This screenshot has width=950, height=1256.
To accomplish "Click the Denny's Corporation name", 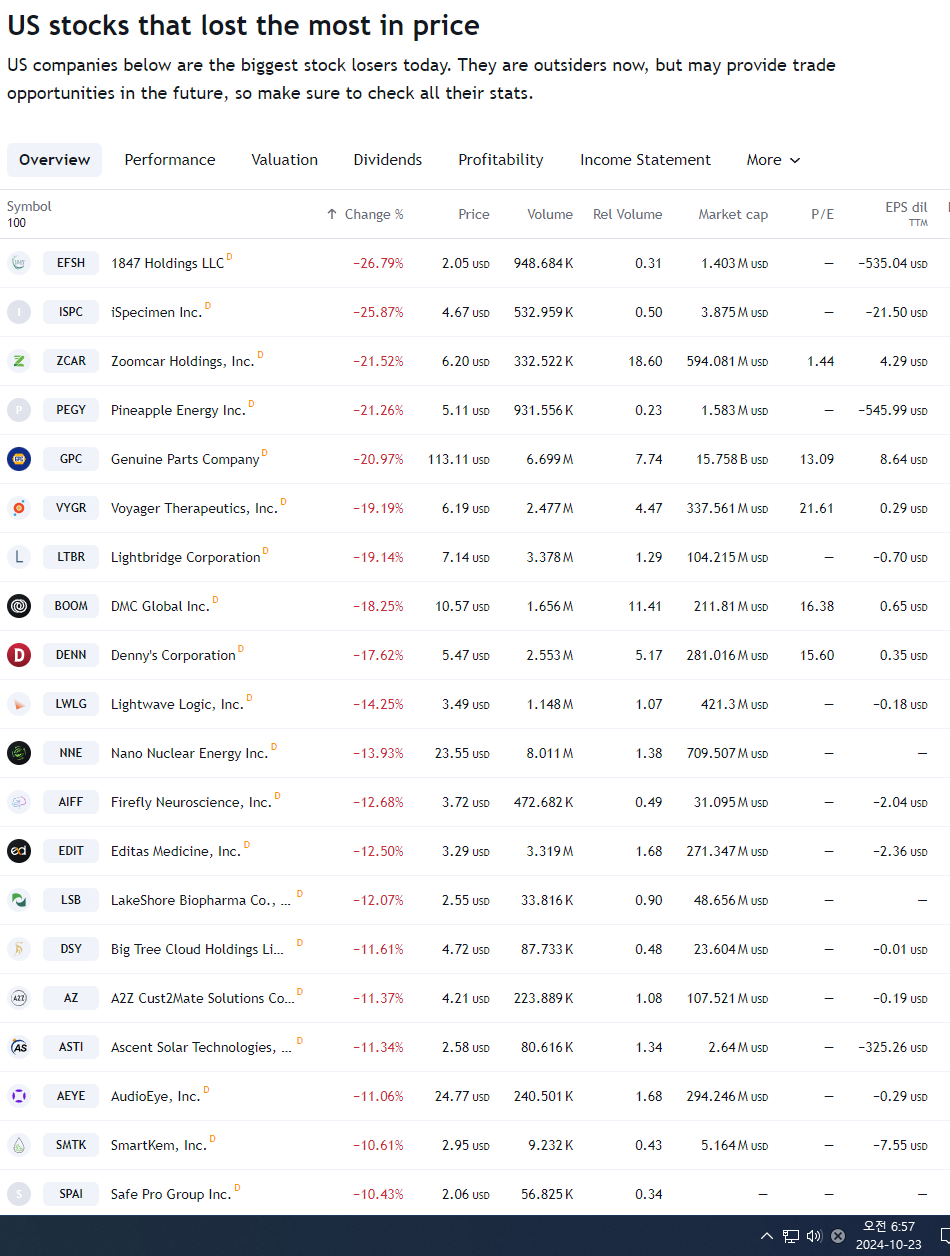I will (x=173, y=655).
